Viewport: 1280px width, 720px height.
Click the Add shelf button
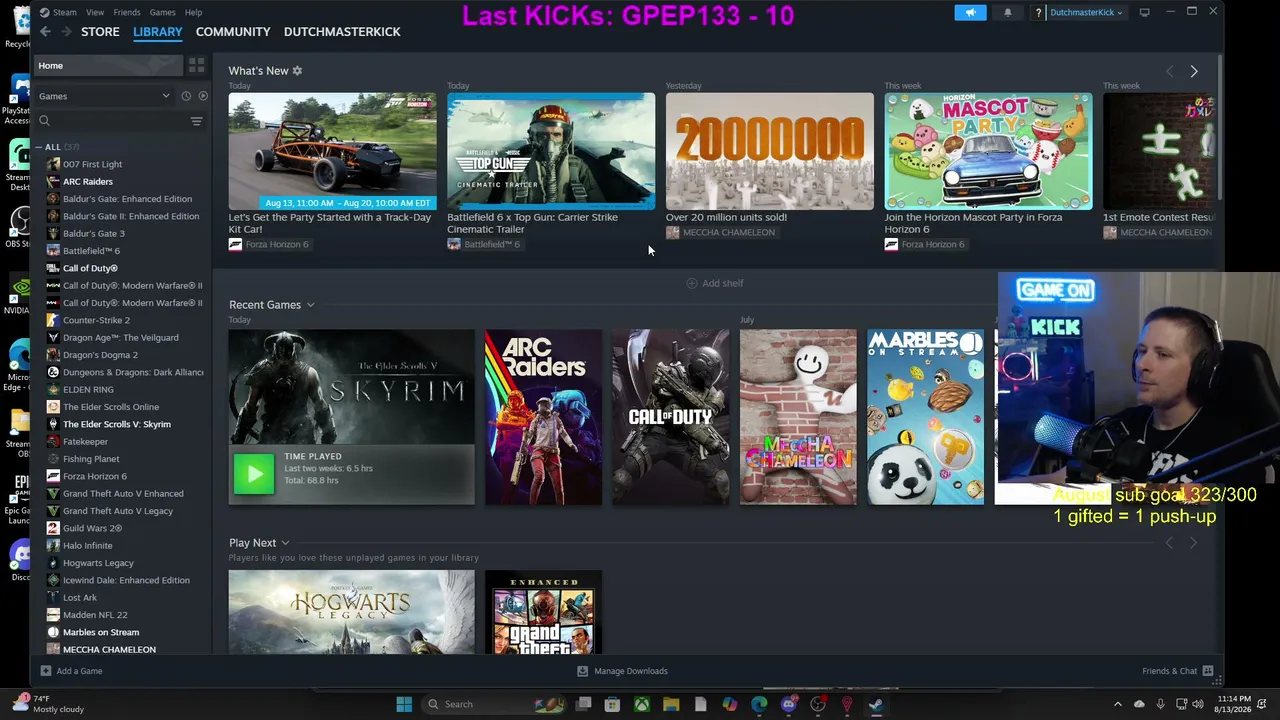coord(715,283)
